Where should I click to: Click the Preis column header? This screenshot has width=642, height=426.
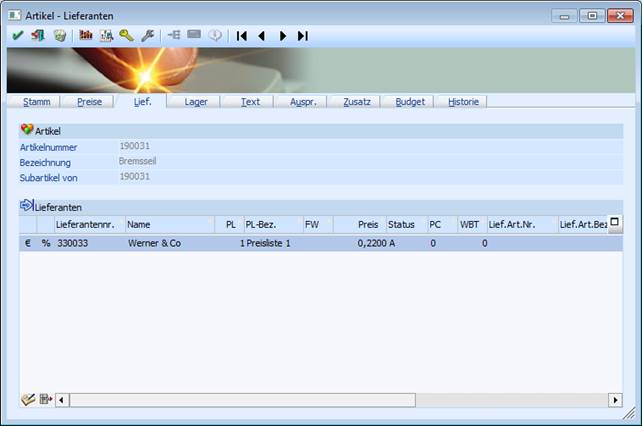click(369, 225)
